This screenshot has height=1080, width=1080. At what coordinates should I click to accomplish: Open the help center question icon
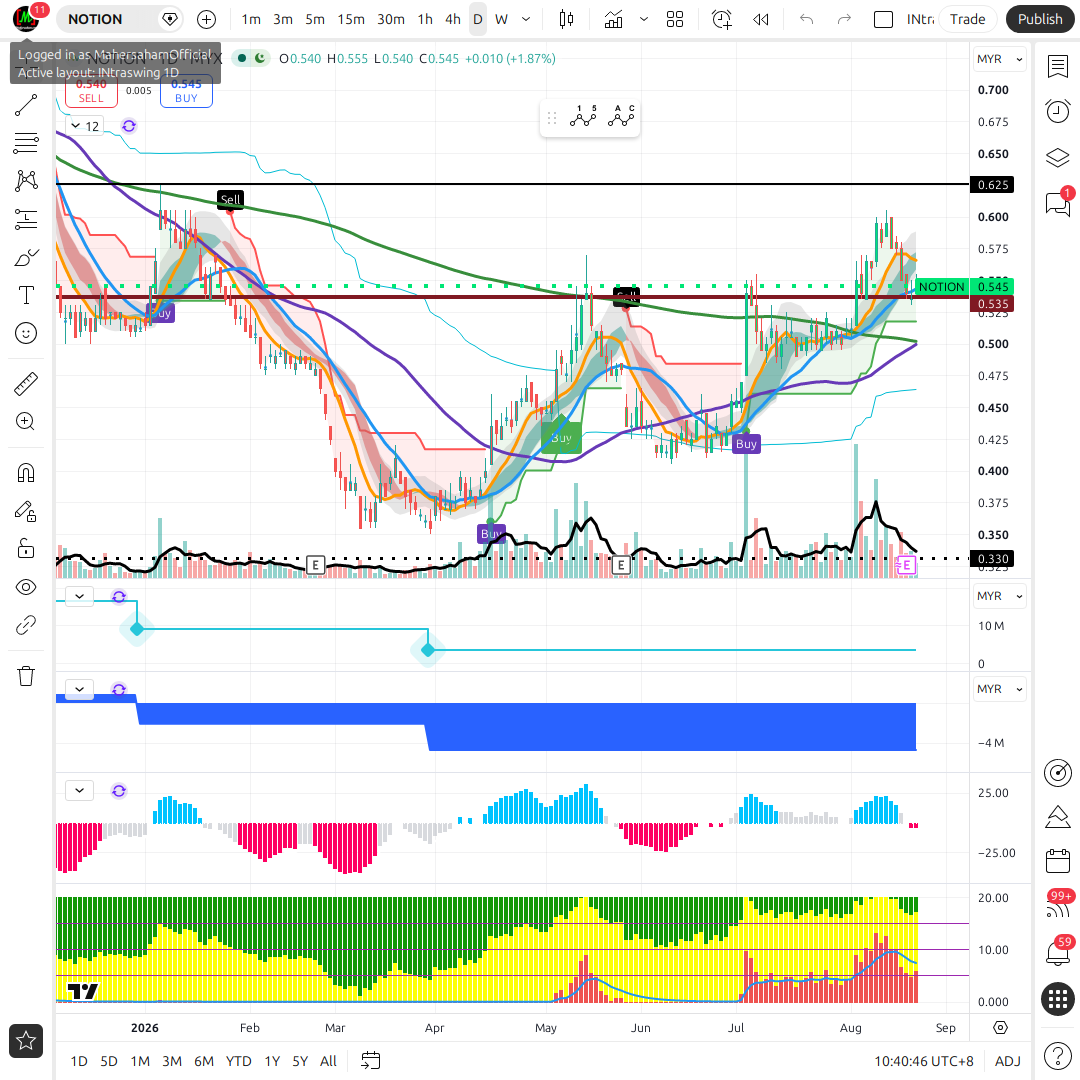coord(1058,1055)
